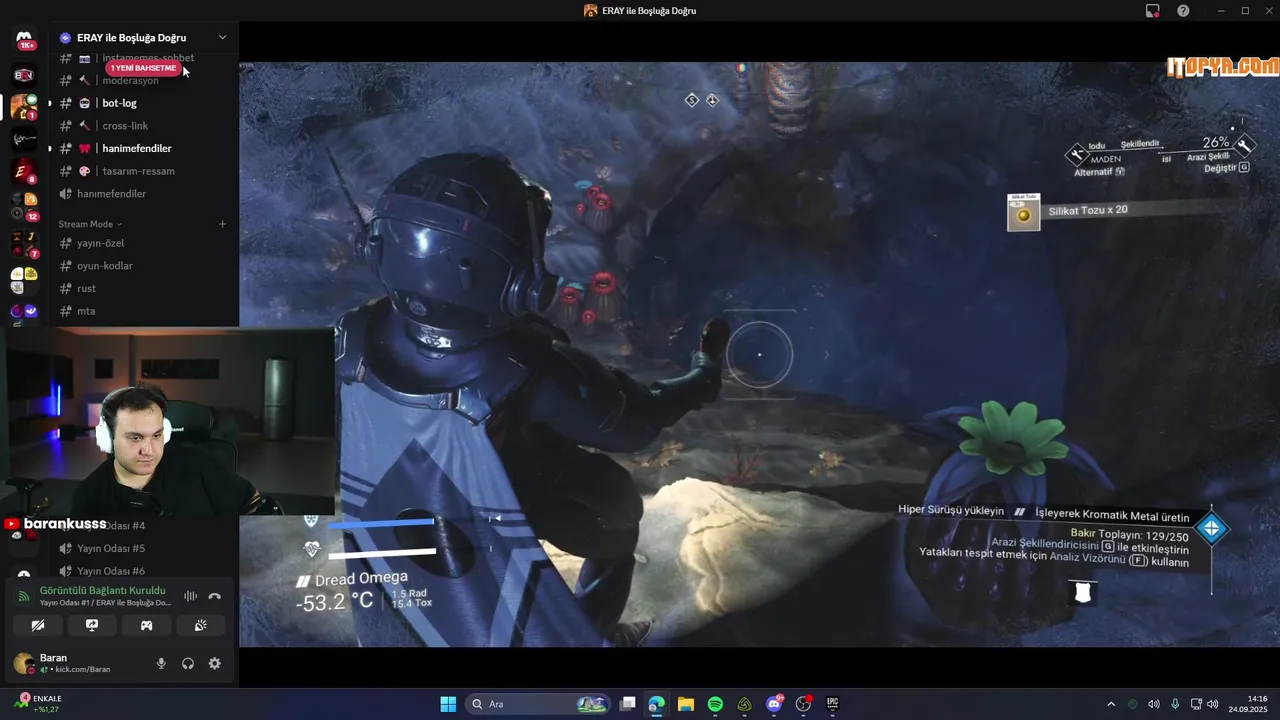
Task: Jump to 1 YENİ BAHSETME mention
Action: point(145,68)
